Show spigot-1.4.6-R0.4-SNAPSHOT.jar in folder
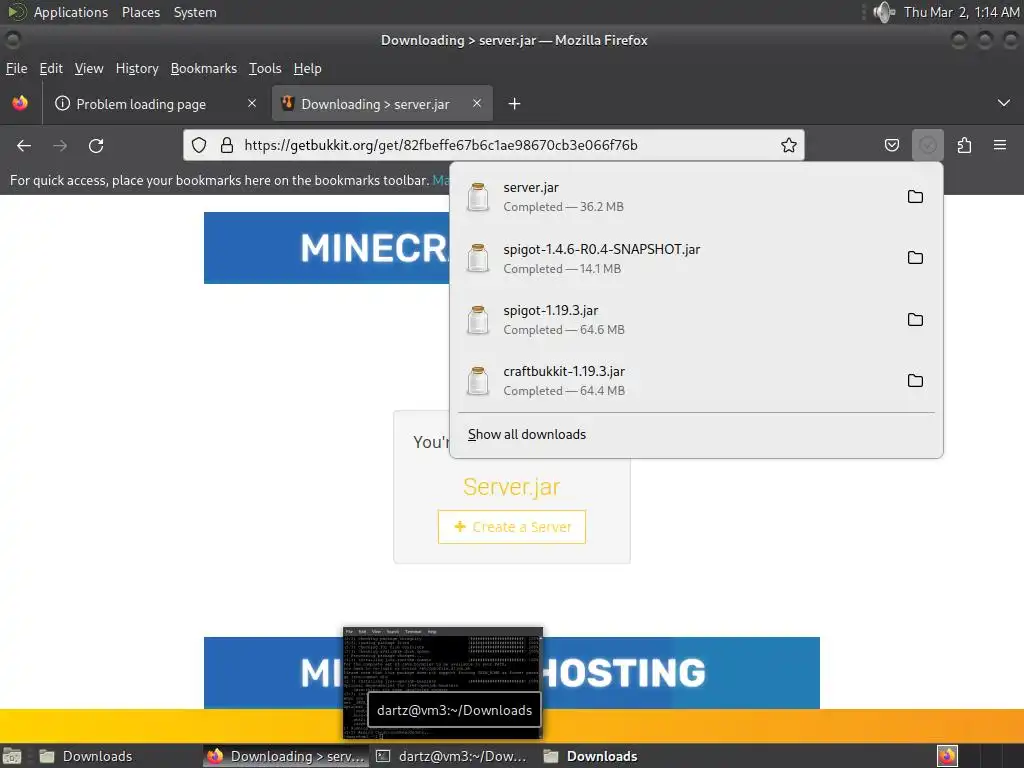 (x=915, y=258)
